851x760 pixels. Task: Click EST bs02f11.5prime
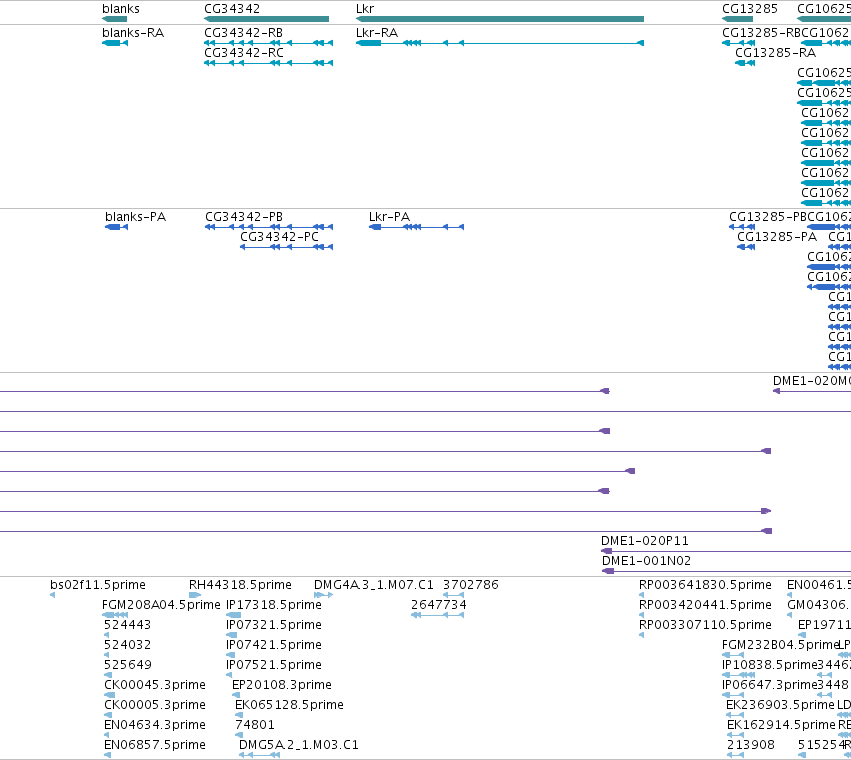click(53, 595)
